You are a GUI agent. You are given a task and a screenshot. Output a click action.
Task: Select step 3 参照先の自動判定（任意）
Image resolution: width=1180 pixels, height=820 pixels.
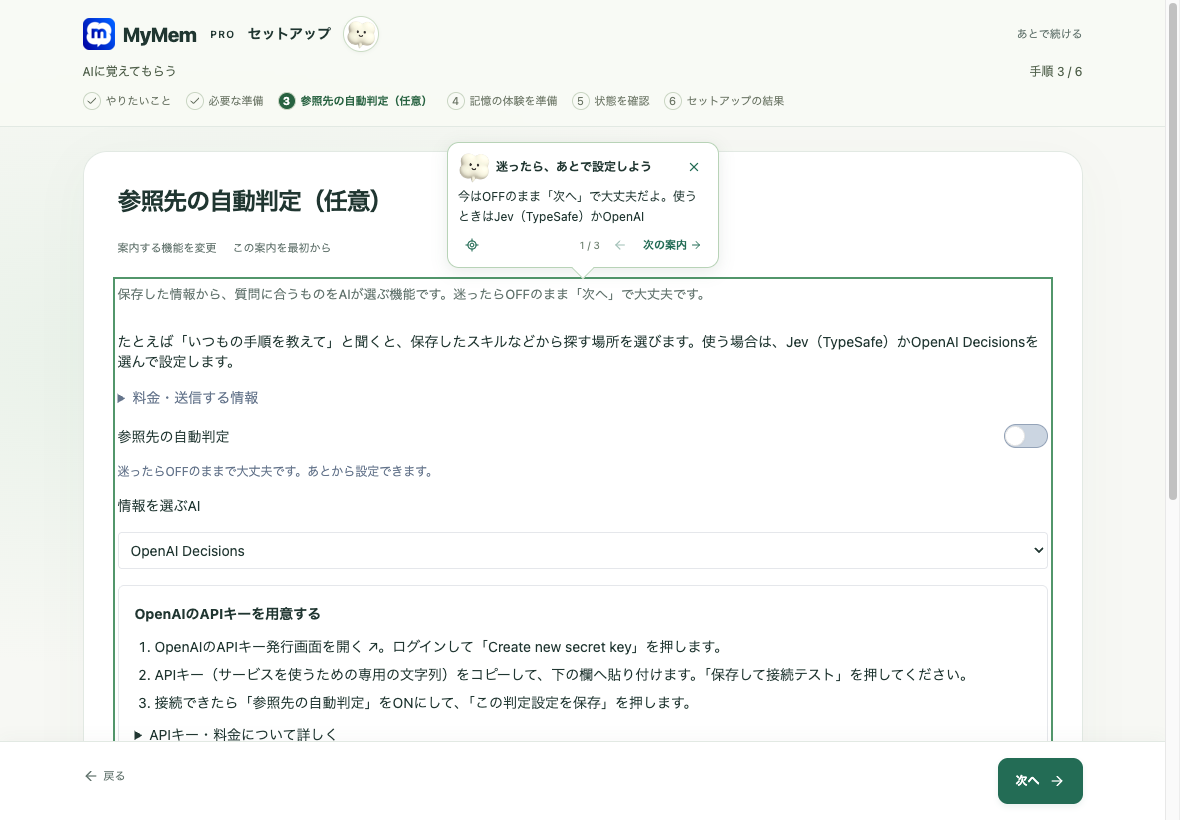(x=352, y=101)
